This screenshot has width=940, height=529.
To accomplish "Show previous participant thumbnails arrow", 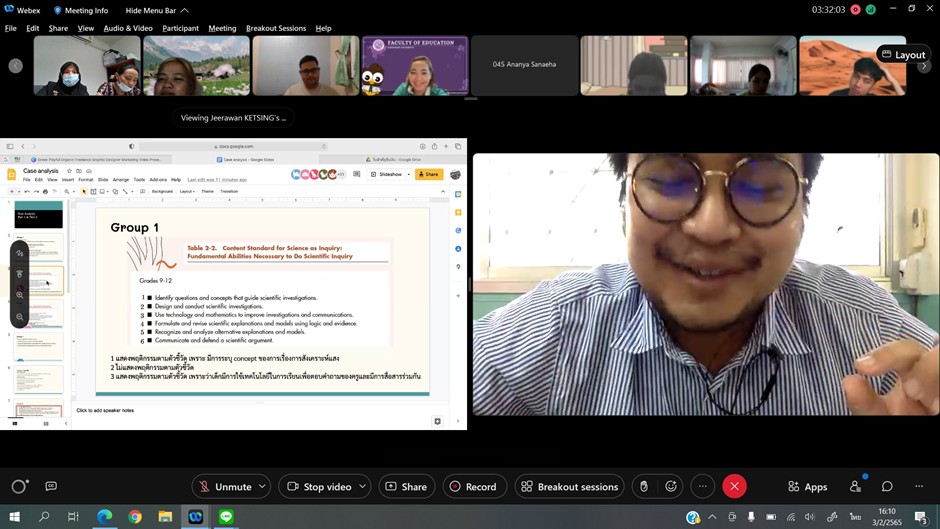I will tap(16, 66).
